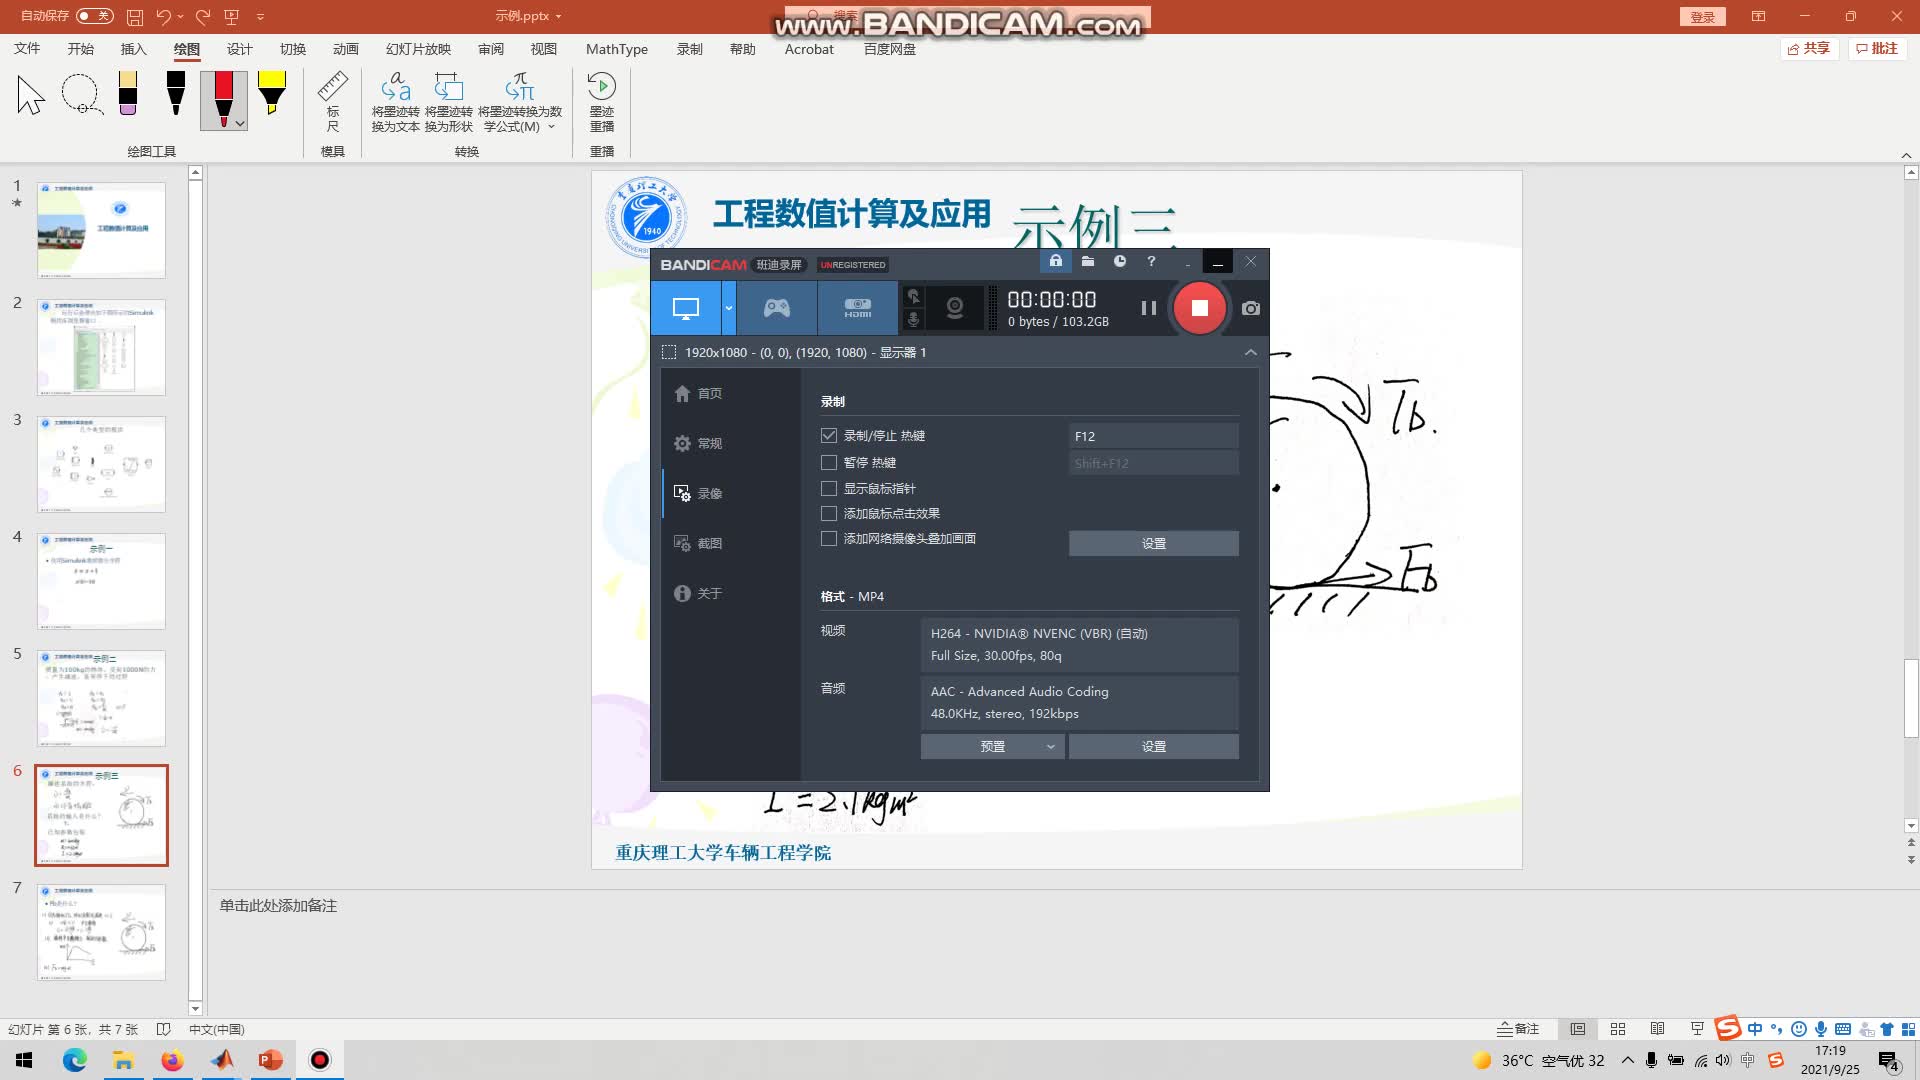Screen dimensions: 1920x1080
Task: Open the red pen color dropdown arrow
Action: click(x=238, y=124)
